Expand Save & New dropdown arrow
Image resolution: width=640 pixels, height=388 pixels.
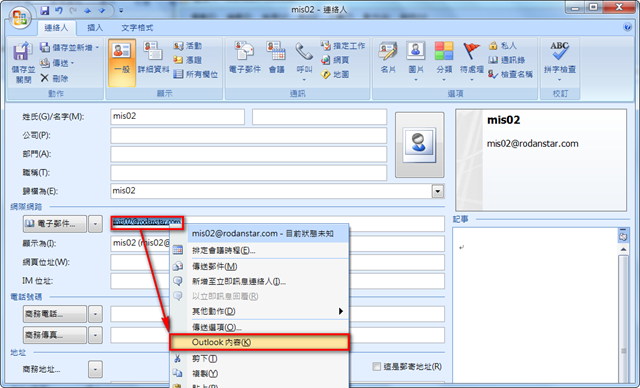click(98, 48)
